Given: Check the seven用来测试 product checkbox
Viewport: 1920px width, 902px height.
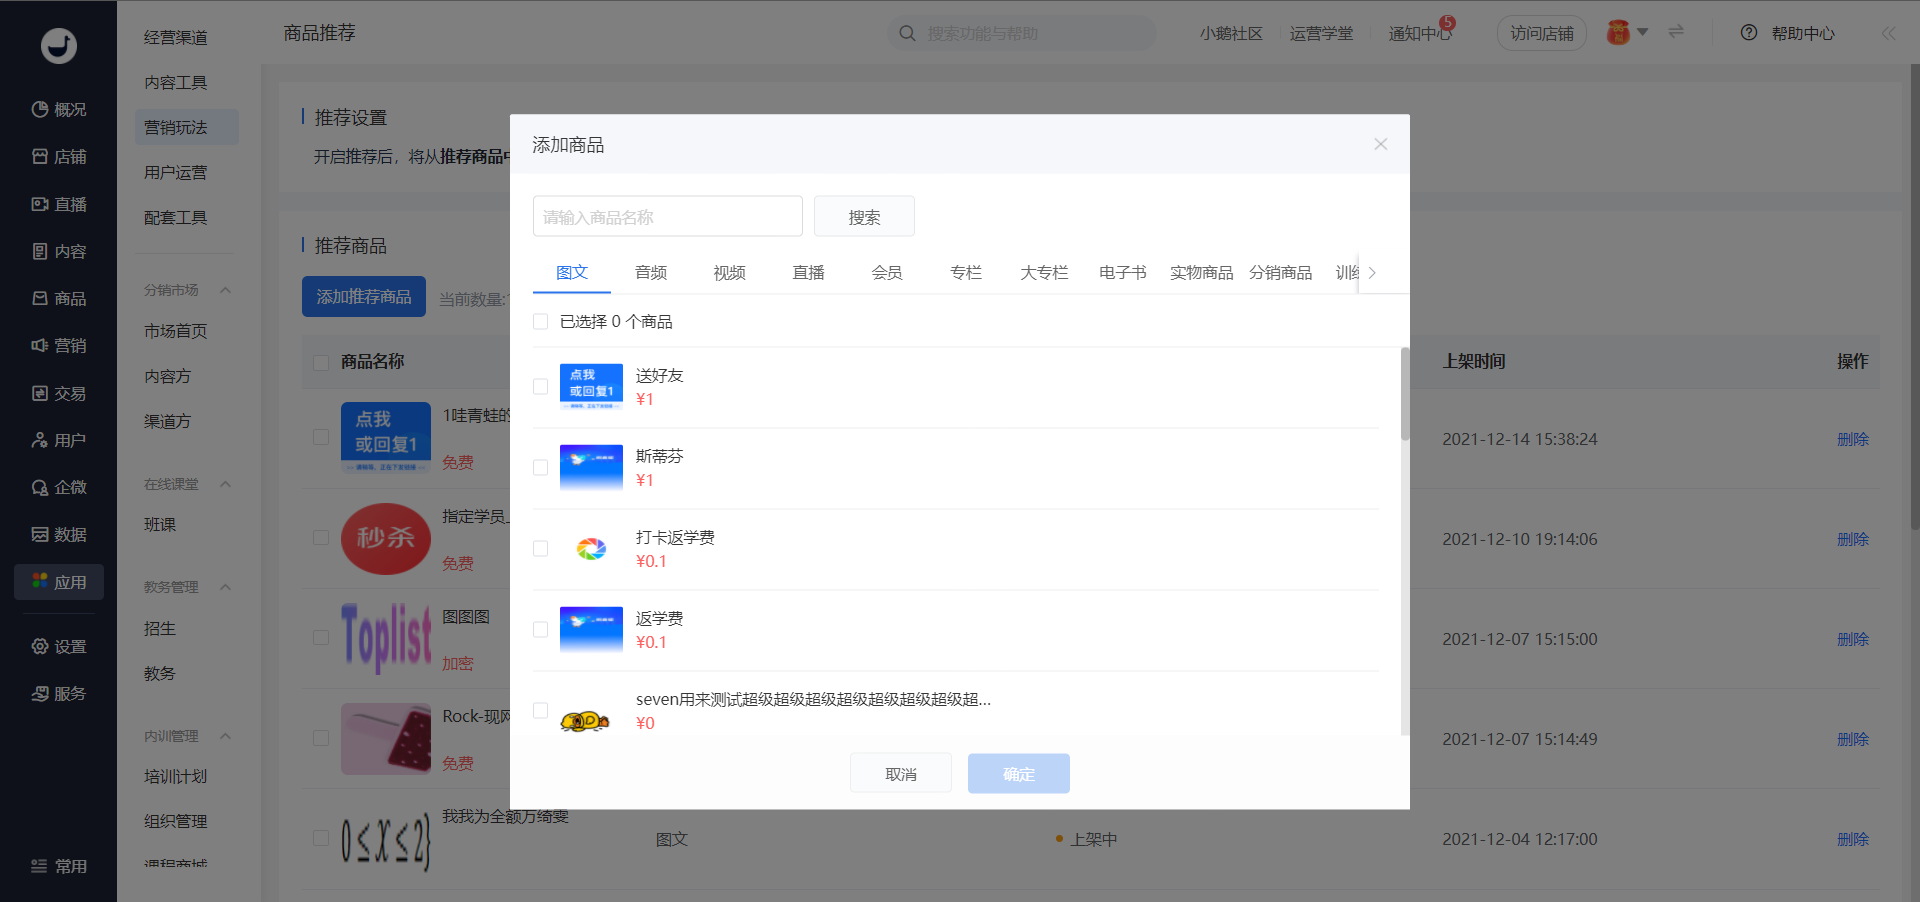Looking at the screenshot, I should point(541,710).
